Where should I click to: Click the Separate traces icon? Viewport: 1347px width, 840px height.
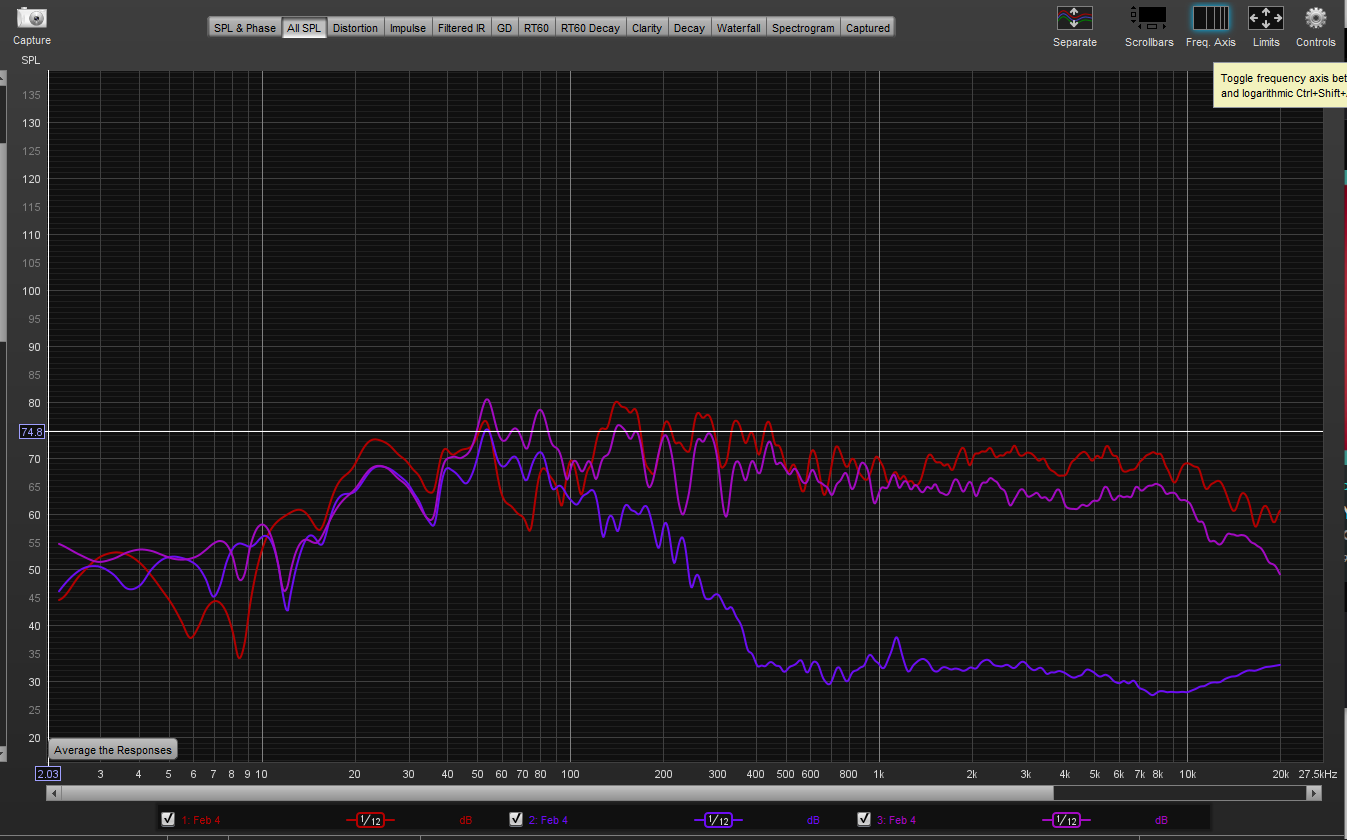point(1075,17)
